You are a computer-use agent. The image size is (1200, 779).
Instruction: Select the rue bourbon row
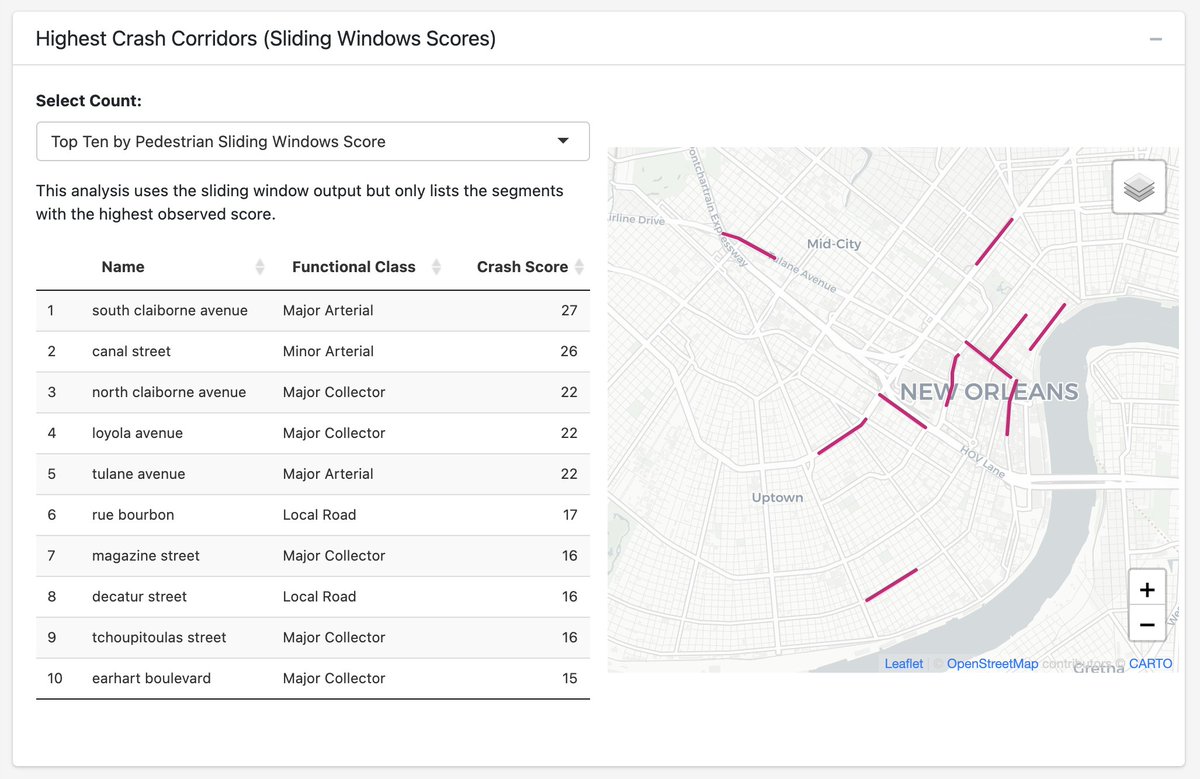[312, 516]
